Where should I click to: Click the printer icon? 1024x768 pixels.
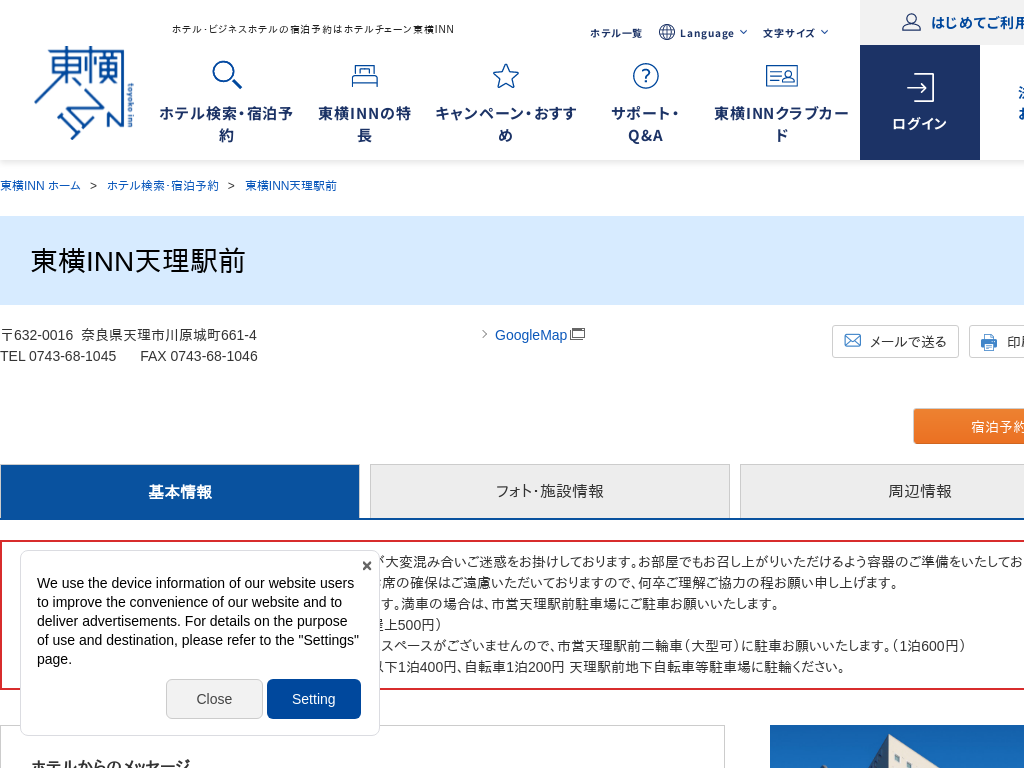pos(989,342)
